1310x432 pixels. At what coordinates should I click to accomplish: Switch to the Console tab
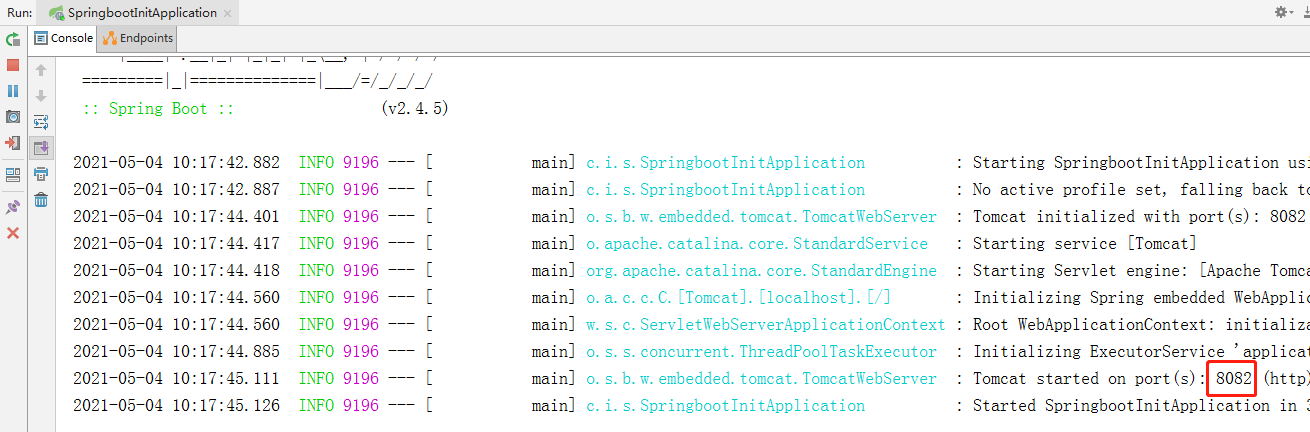click(x=63, y=38)
